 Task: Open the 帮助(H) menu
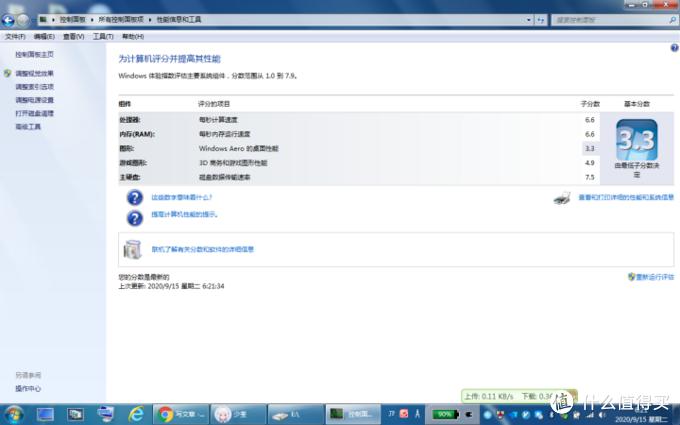[x=133, y=36]
